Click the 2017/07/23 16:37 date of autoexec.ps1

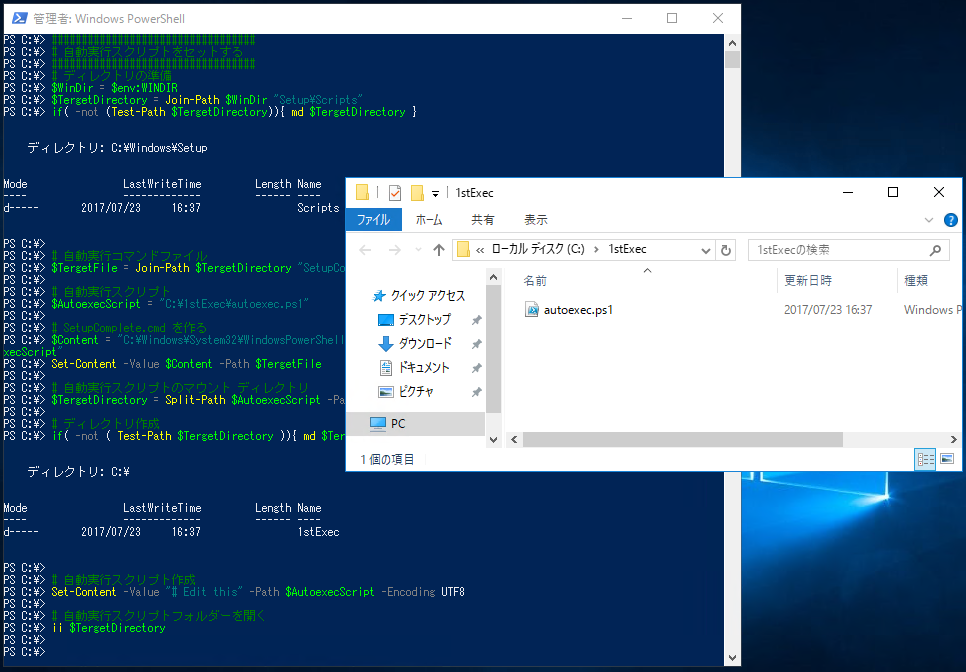pyautogui.click(x=828, y=310)
